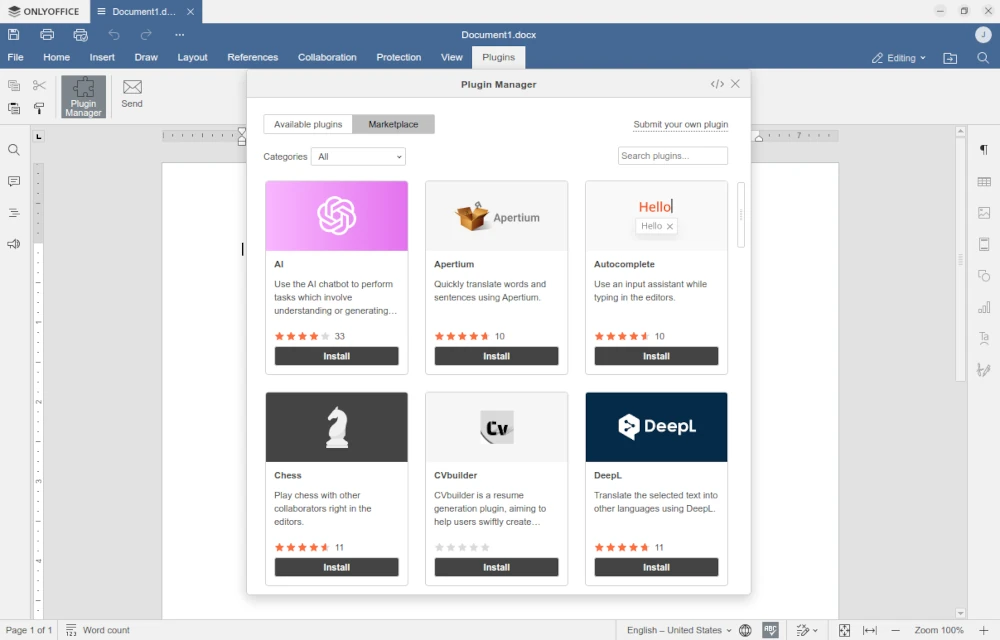Image resolution: width=1000 pixels, height=640 pixels.
Task: Install the DeepL plugin
Action: (656, 567)
